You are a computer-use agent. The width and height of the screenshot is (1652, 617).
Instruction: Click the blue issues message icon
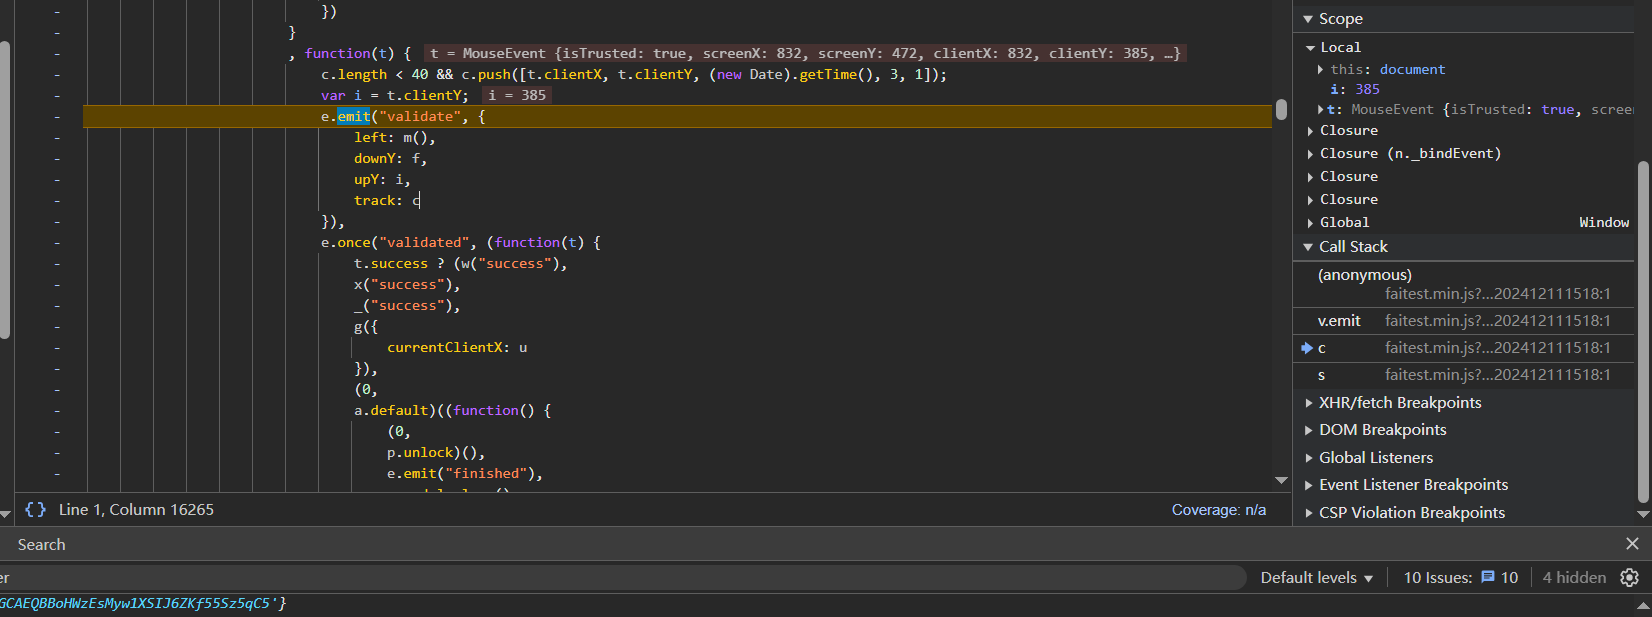1488,578
